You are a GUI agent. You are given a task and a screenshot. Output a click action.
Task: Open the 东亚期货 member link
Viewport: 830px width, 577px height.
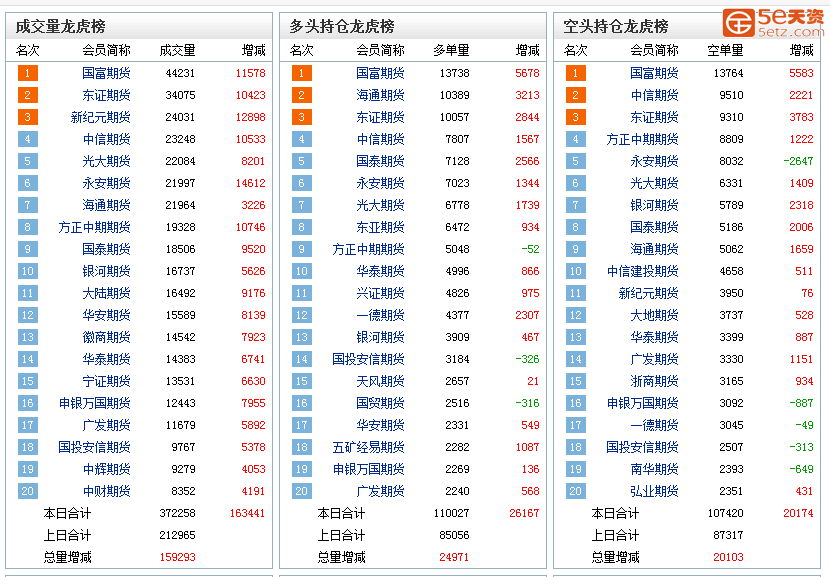coord(381,227)
